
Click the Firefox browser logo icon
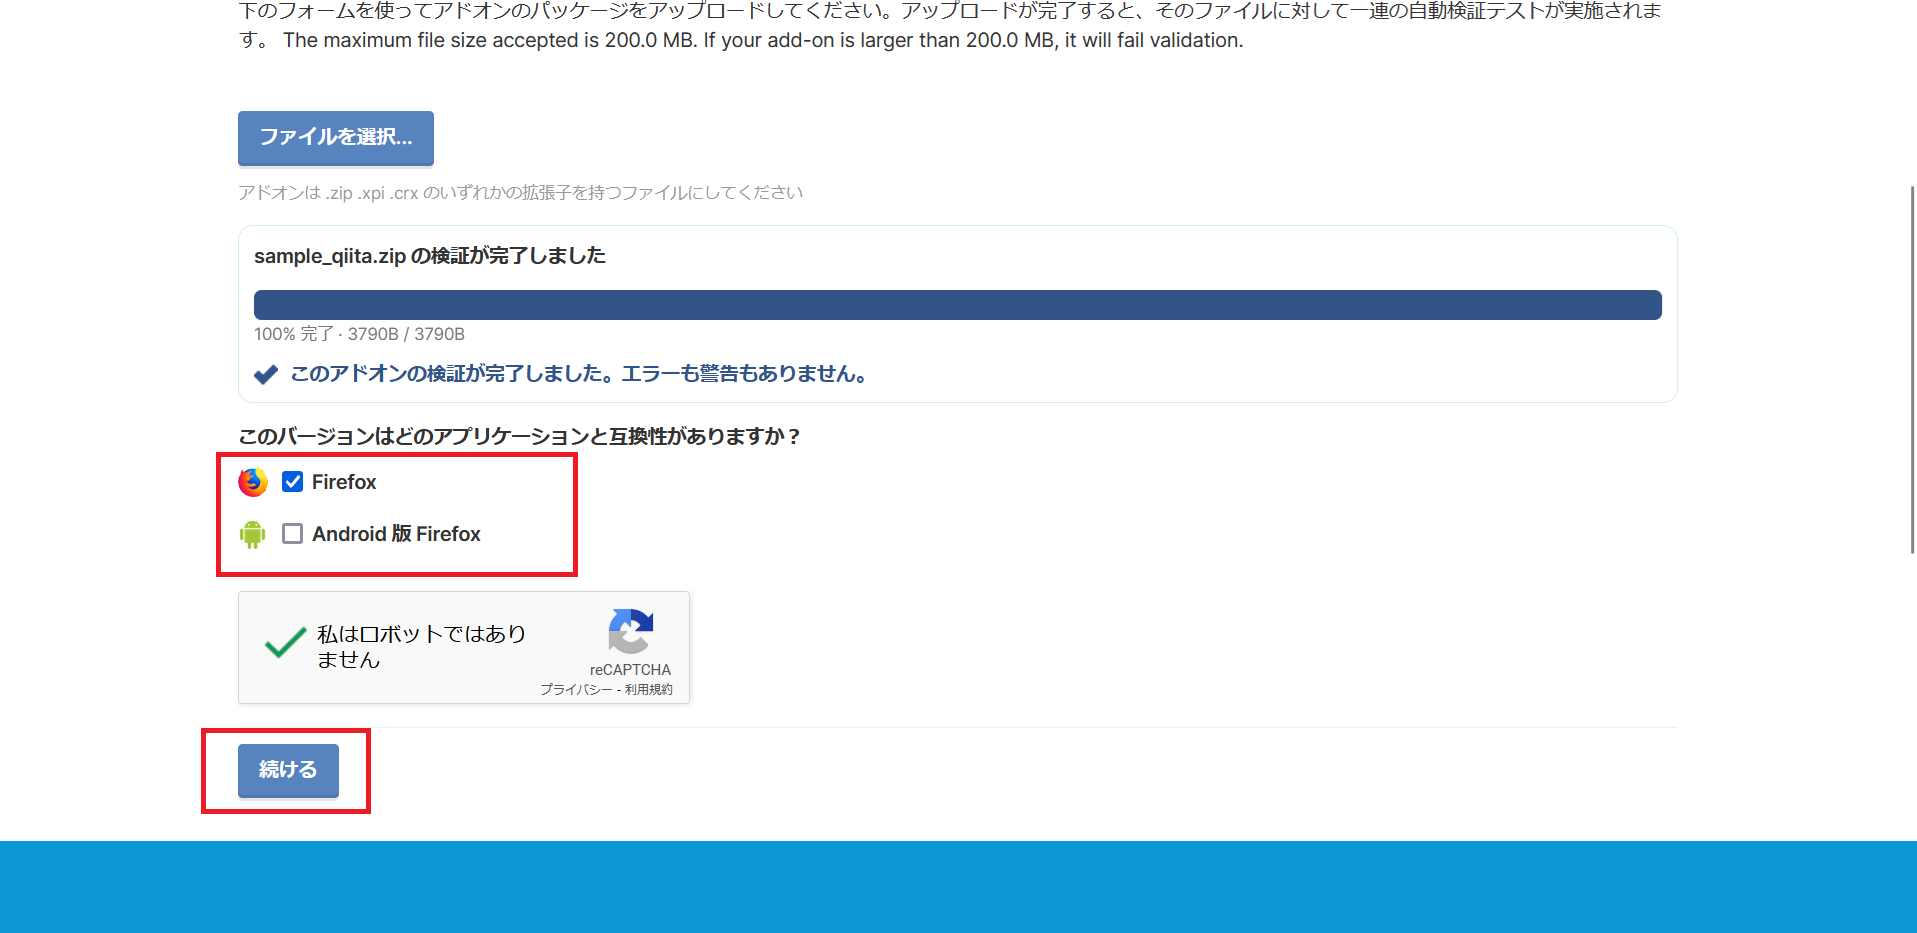coord(253,482)
